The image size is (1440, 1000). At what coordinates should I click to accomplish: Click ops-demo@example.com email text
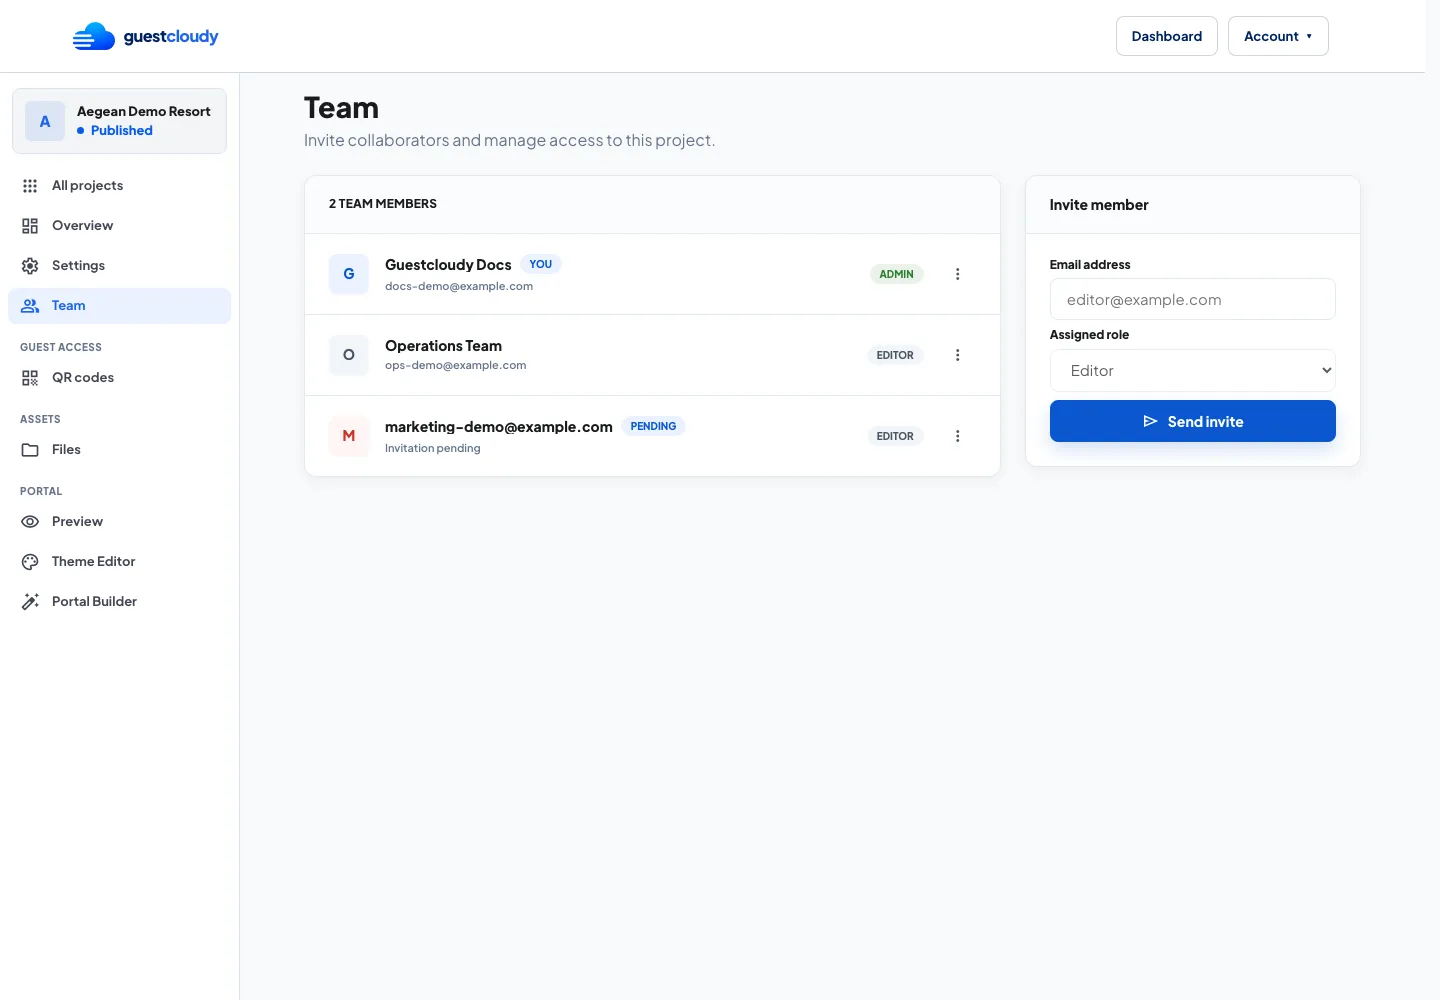point(455,365)
